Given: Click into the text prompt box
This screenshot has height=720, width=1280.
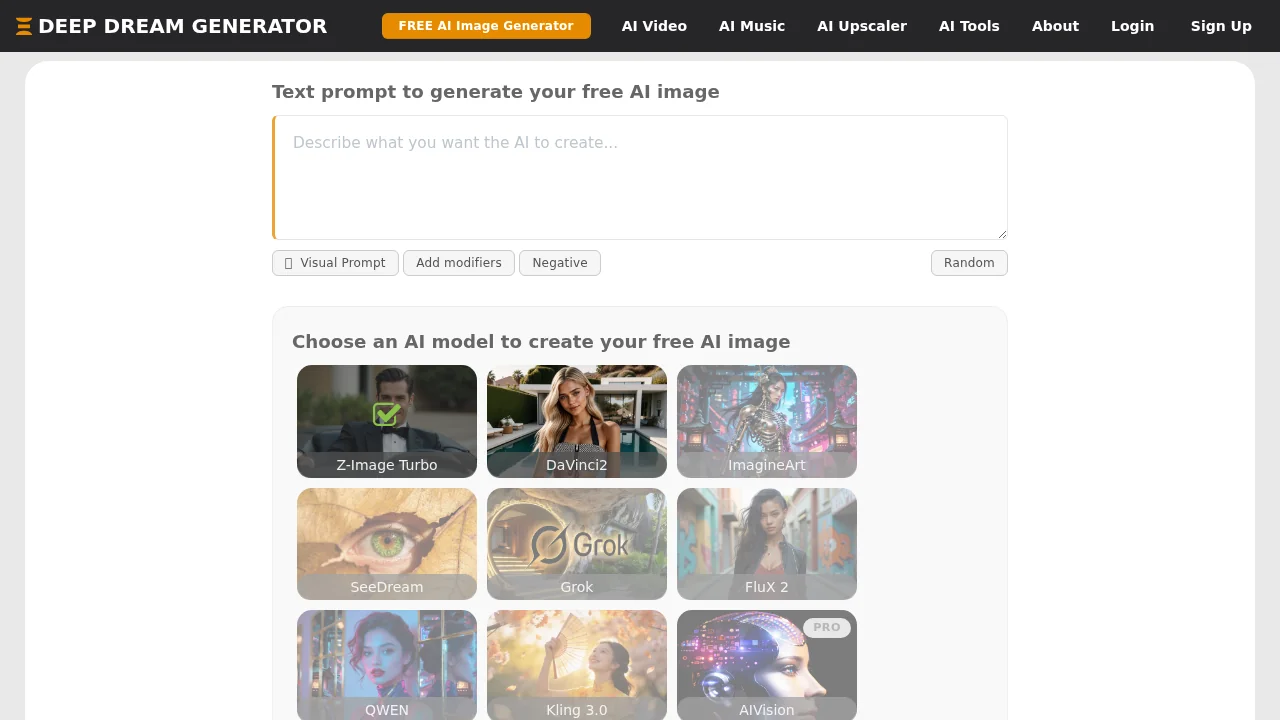Looking at the screenshot, I should pyautogui.click(x=640, y=178).
